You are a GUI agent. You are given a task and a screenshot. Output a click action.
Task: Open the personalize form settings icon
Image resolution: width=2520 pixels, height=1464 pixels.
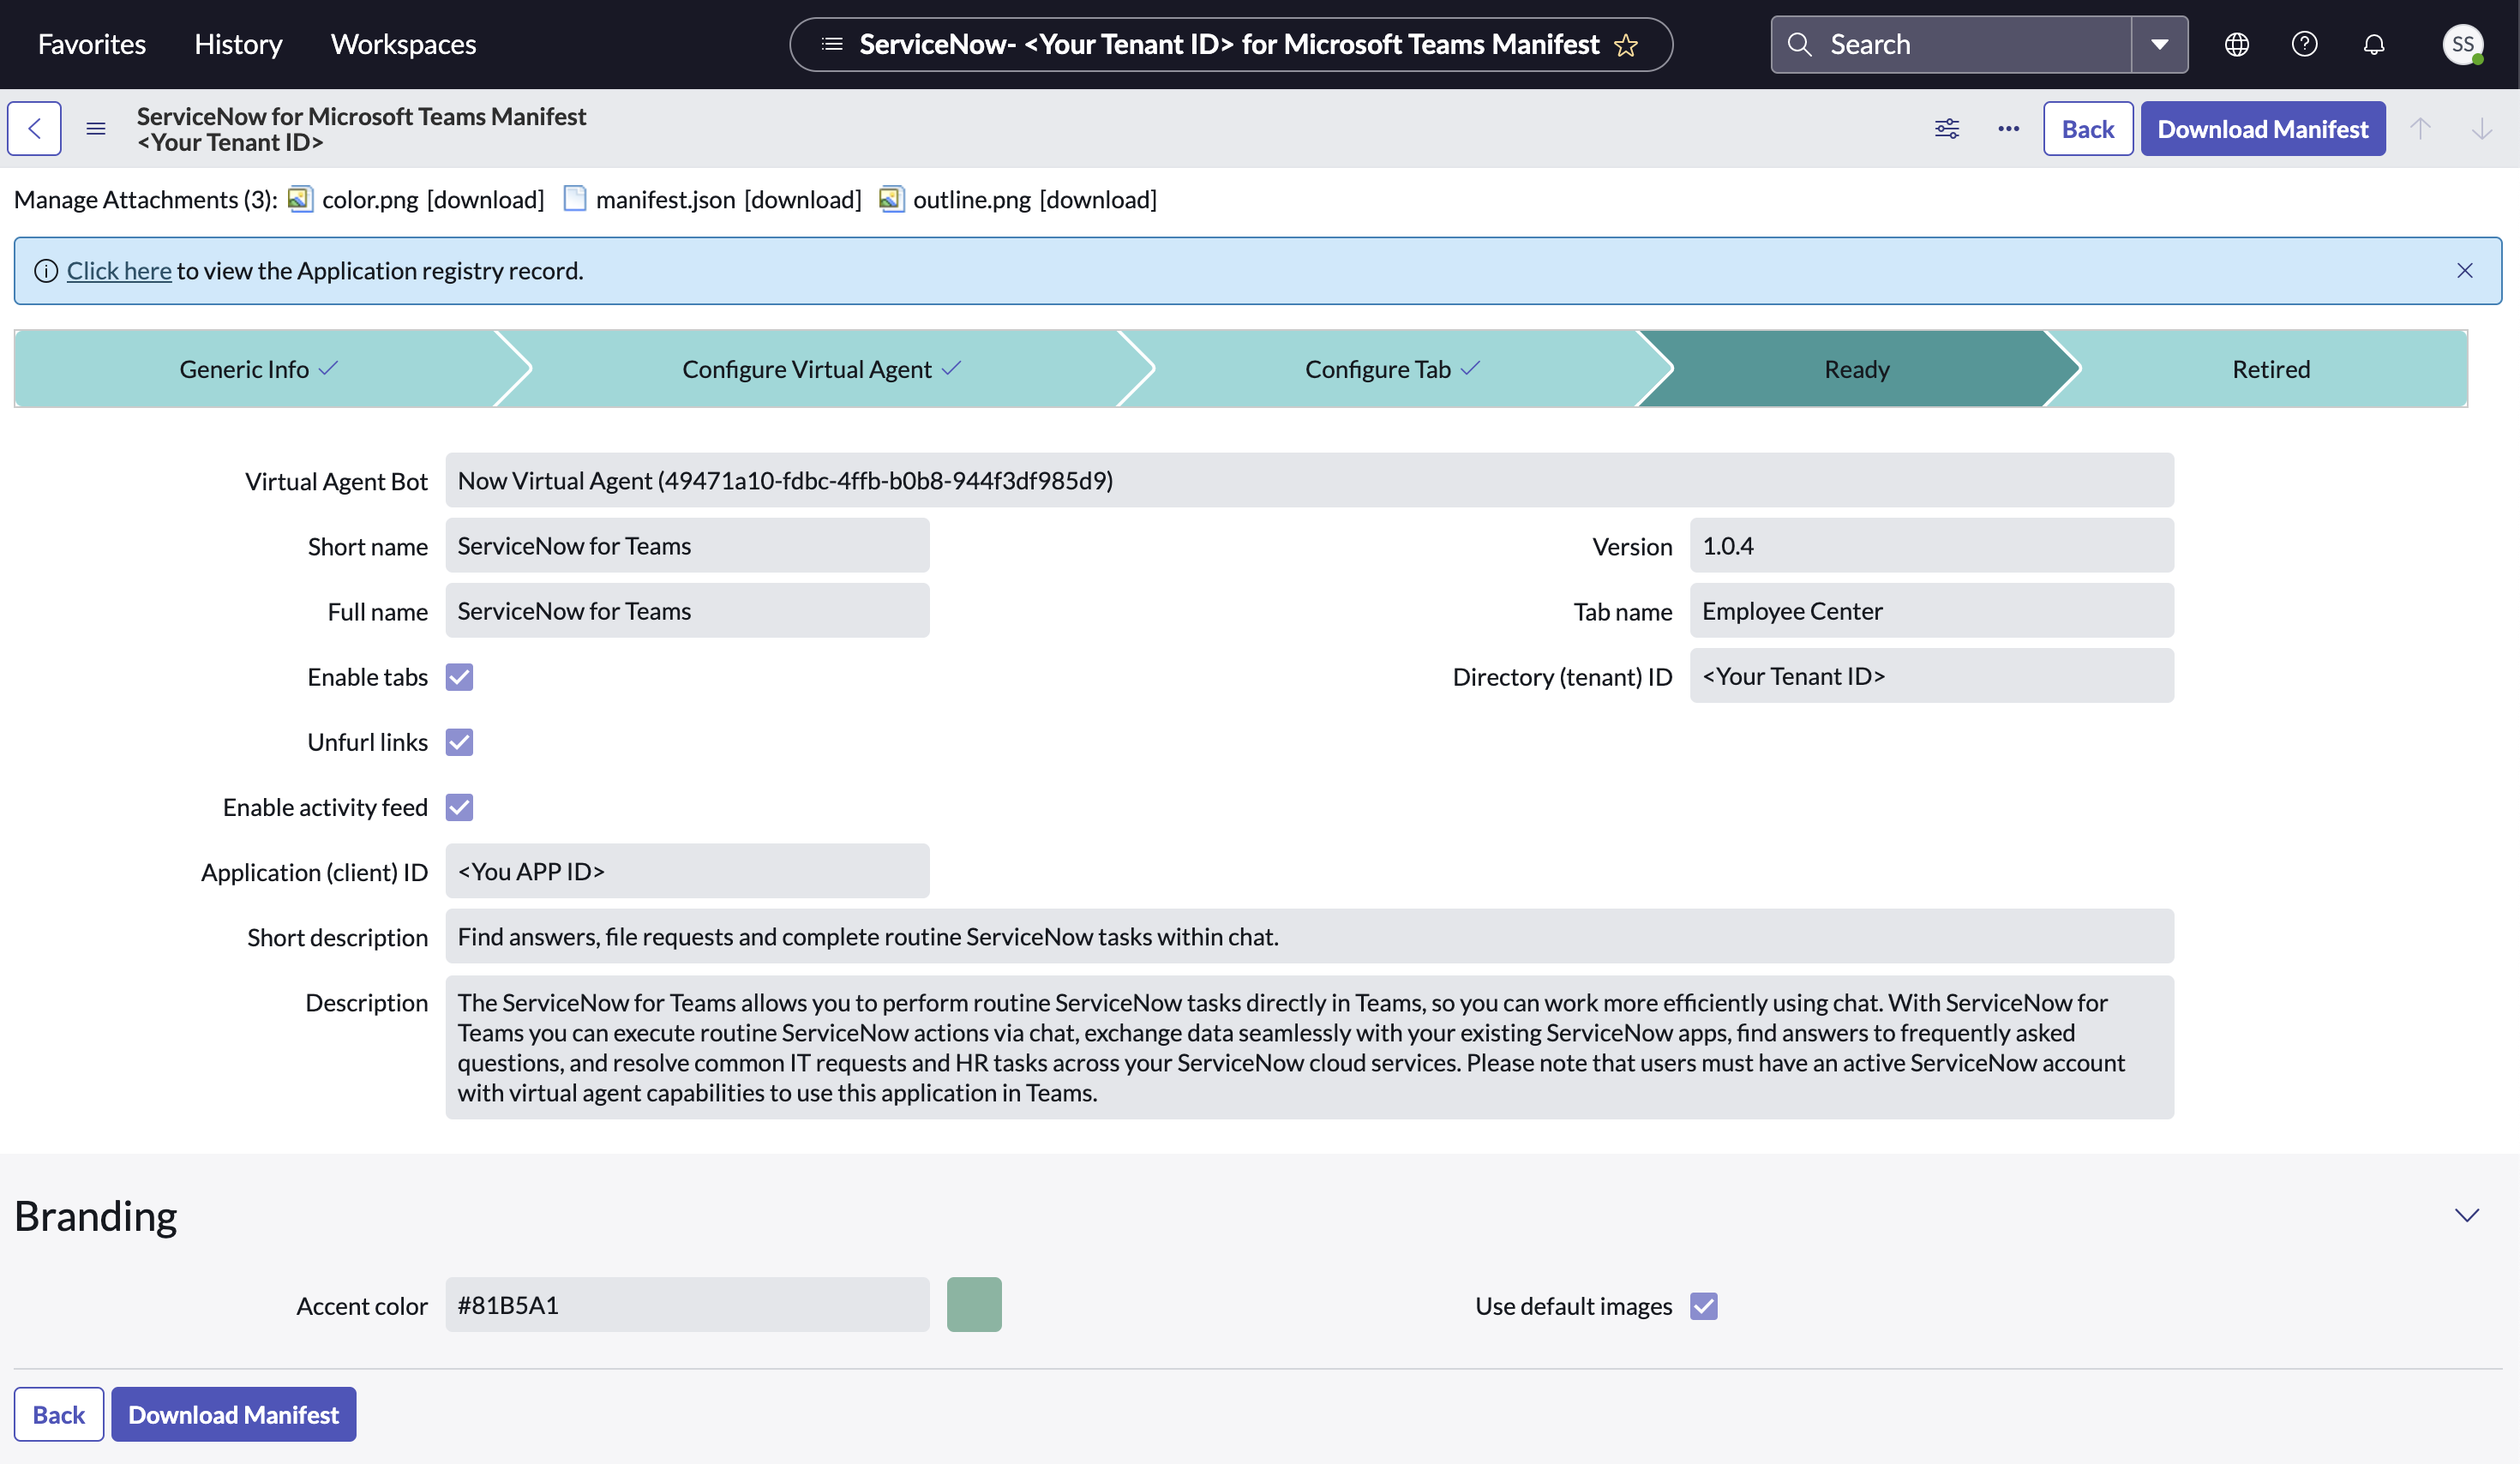tap(1946, 128)
